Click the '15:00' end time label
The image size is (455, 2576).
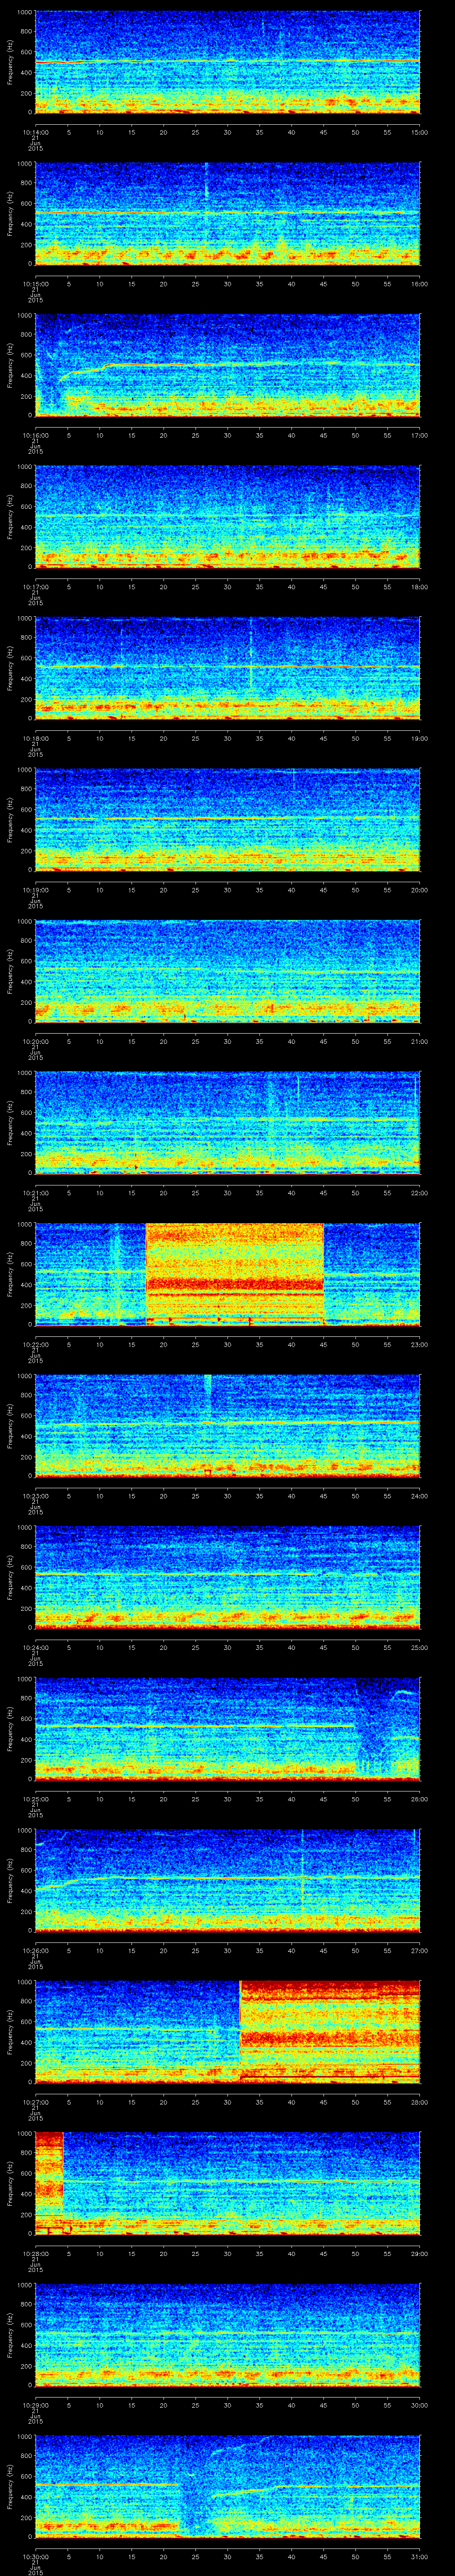click(x=419, y=131)
